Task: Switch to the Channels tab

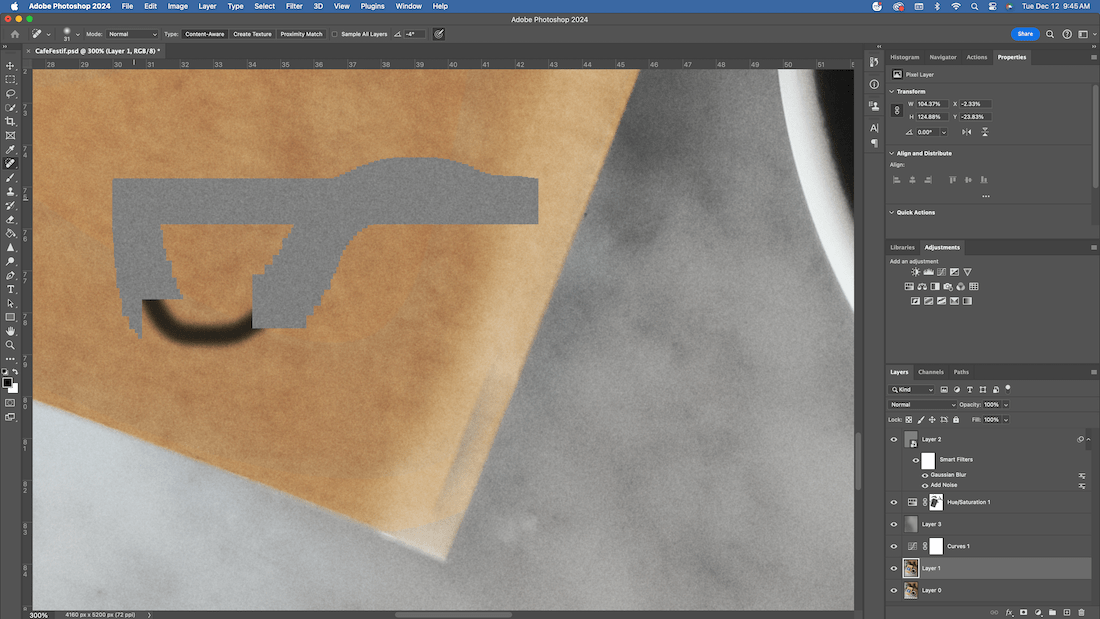Action: click(x=930, y=371)
